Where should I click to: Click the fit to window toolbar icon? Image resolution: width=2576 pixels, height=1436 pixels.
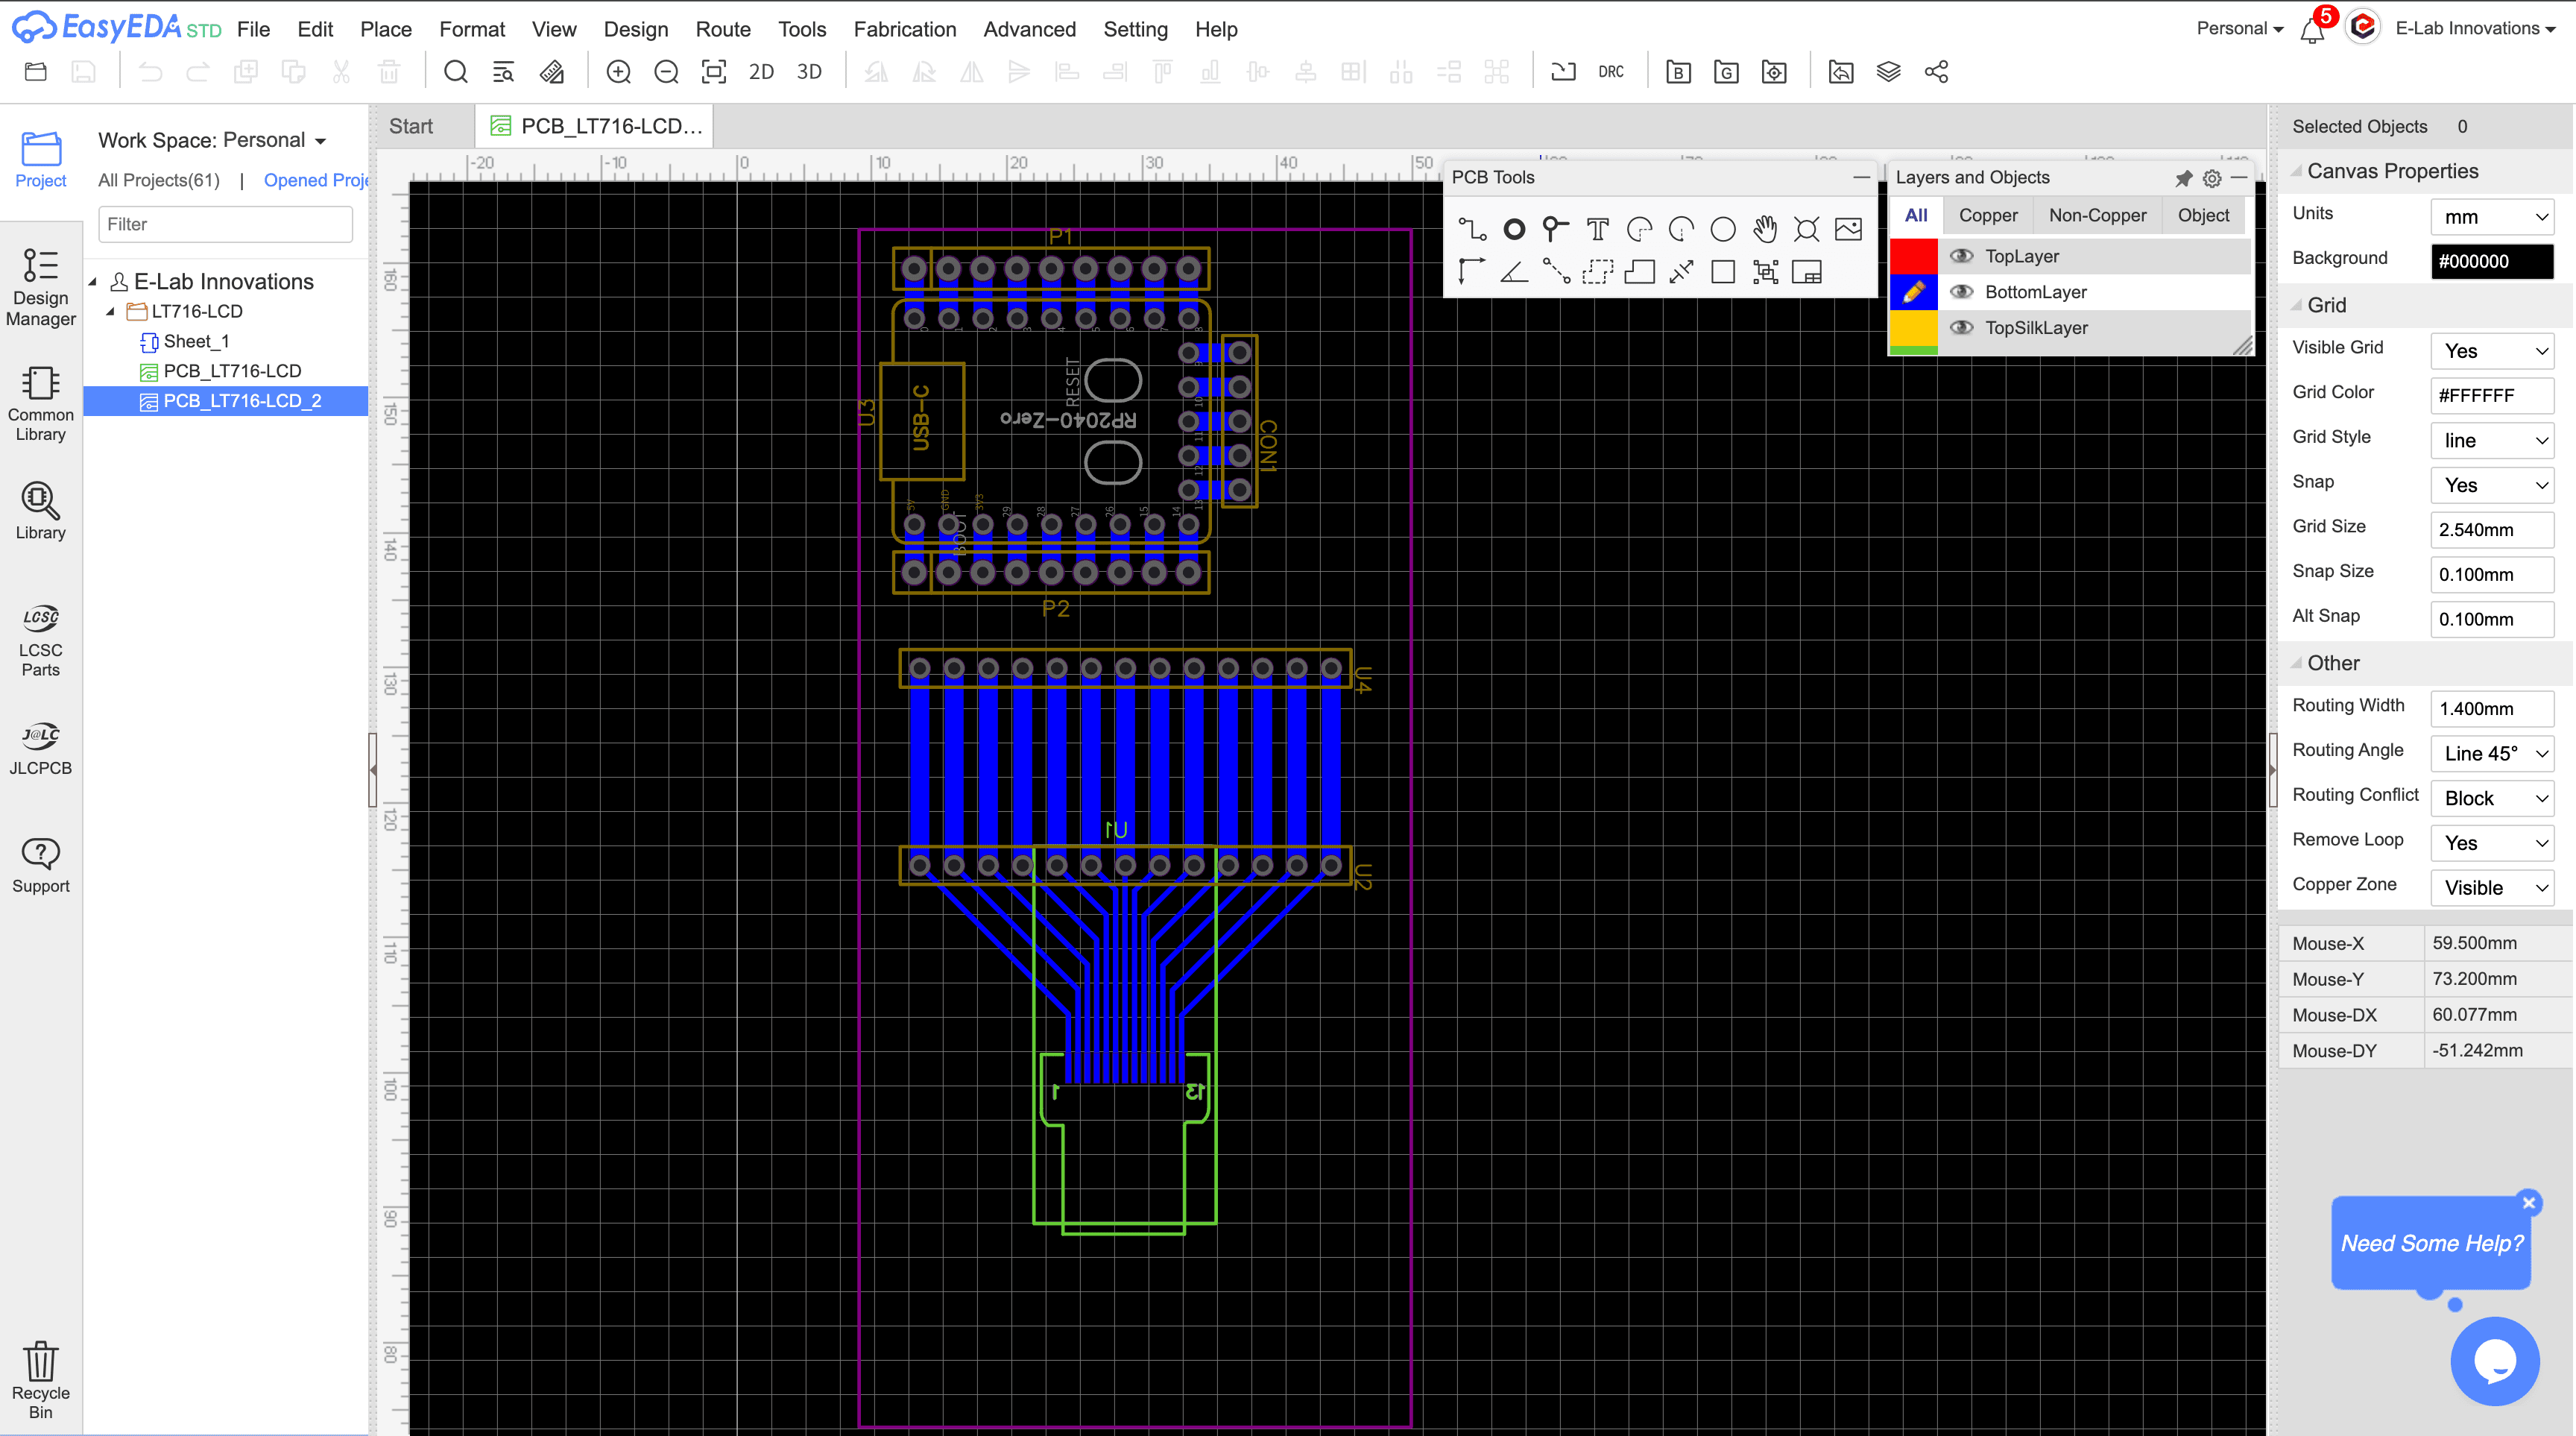[x=714, y=72]
